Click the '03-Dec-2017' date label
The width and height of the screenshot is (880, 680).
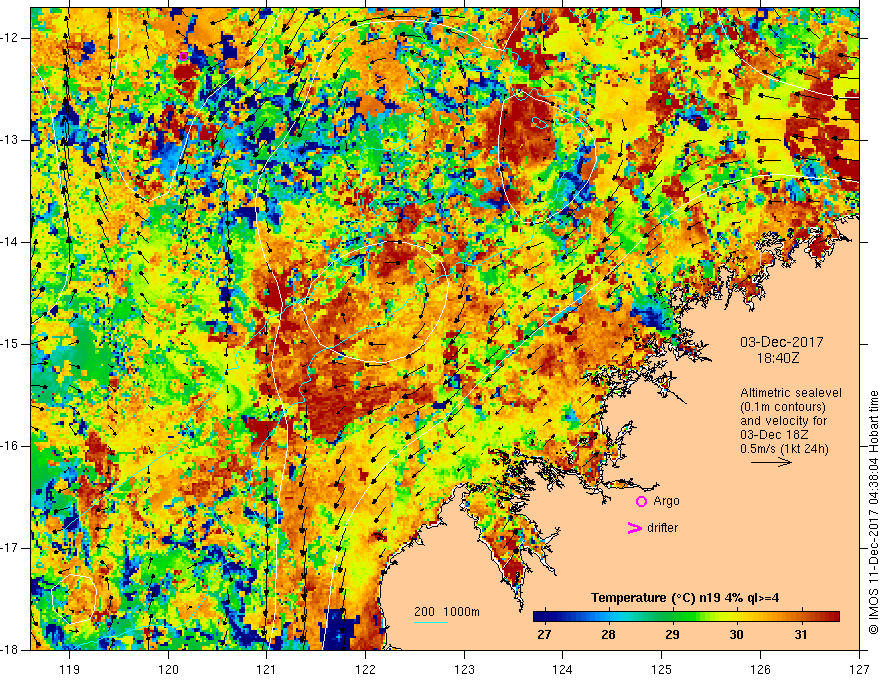[x=781, y=342]
